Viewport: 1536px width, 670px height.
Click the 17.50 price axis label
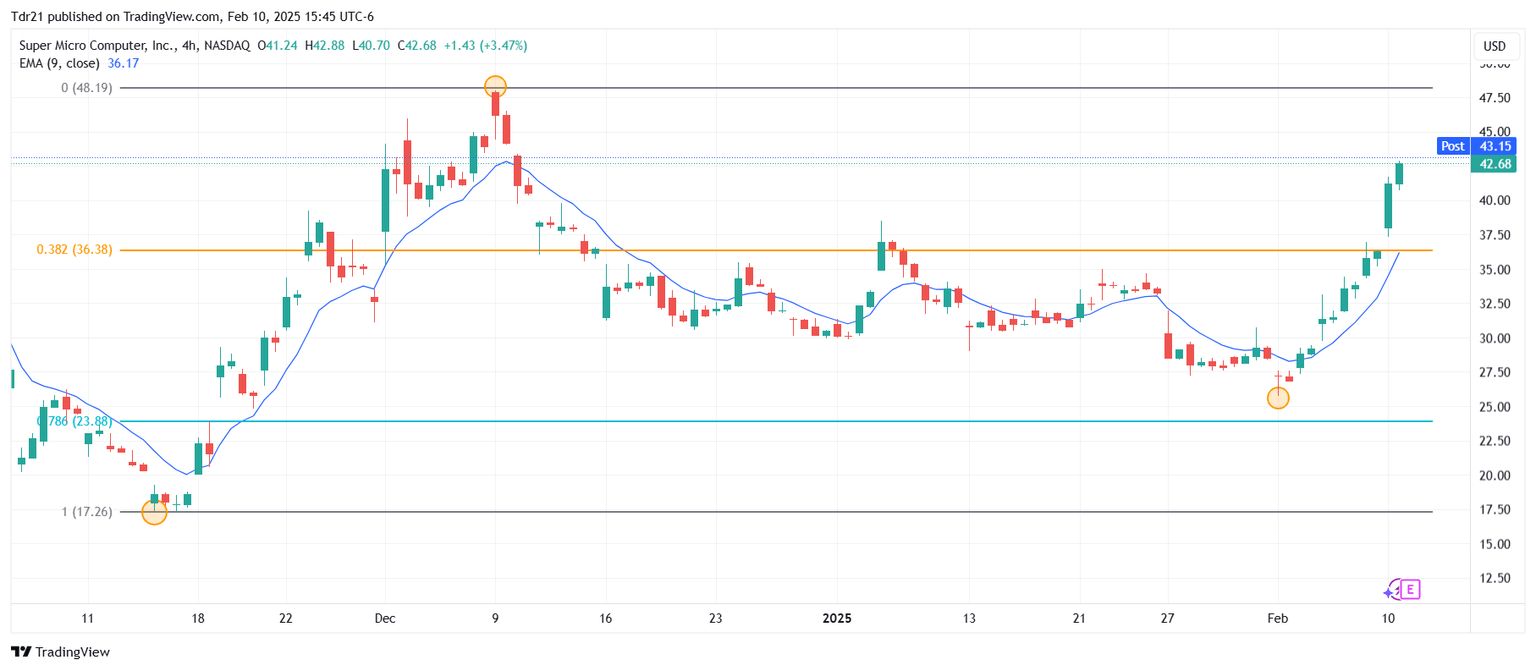pyautogui.click(x=1495, y=510)
